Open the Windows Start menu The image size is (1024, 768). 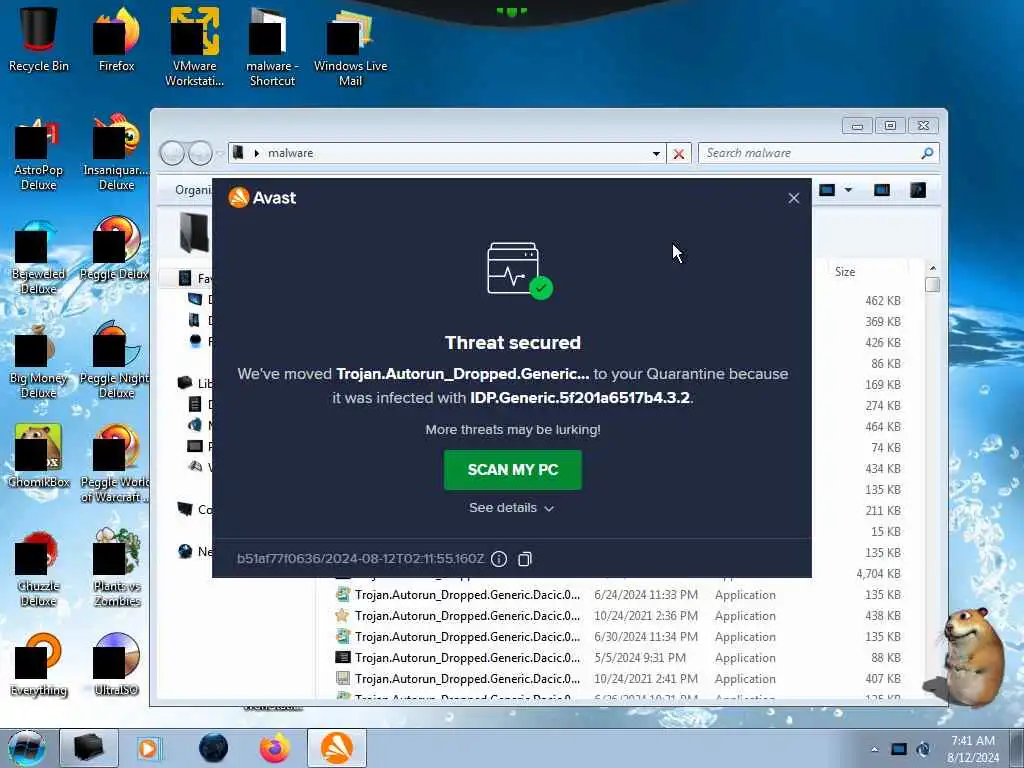27,748
